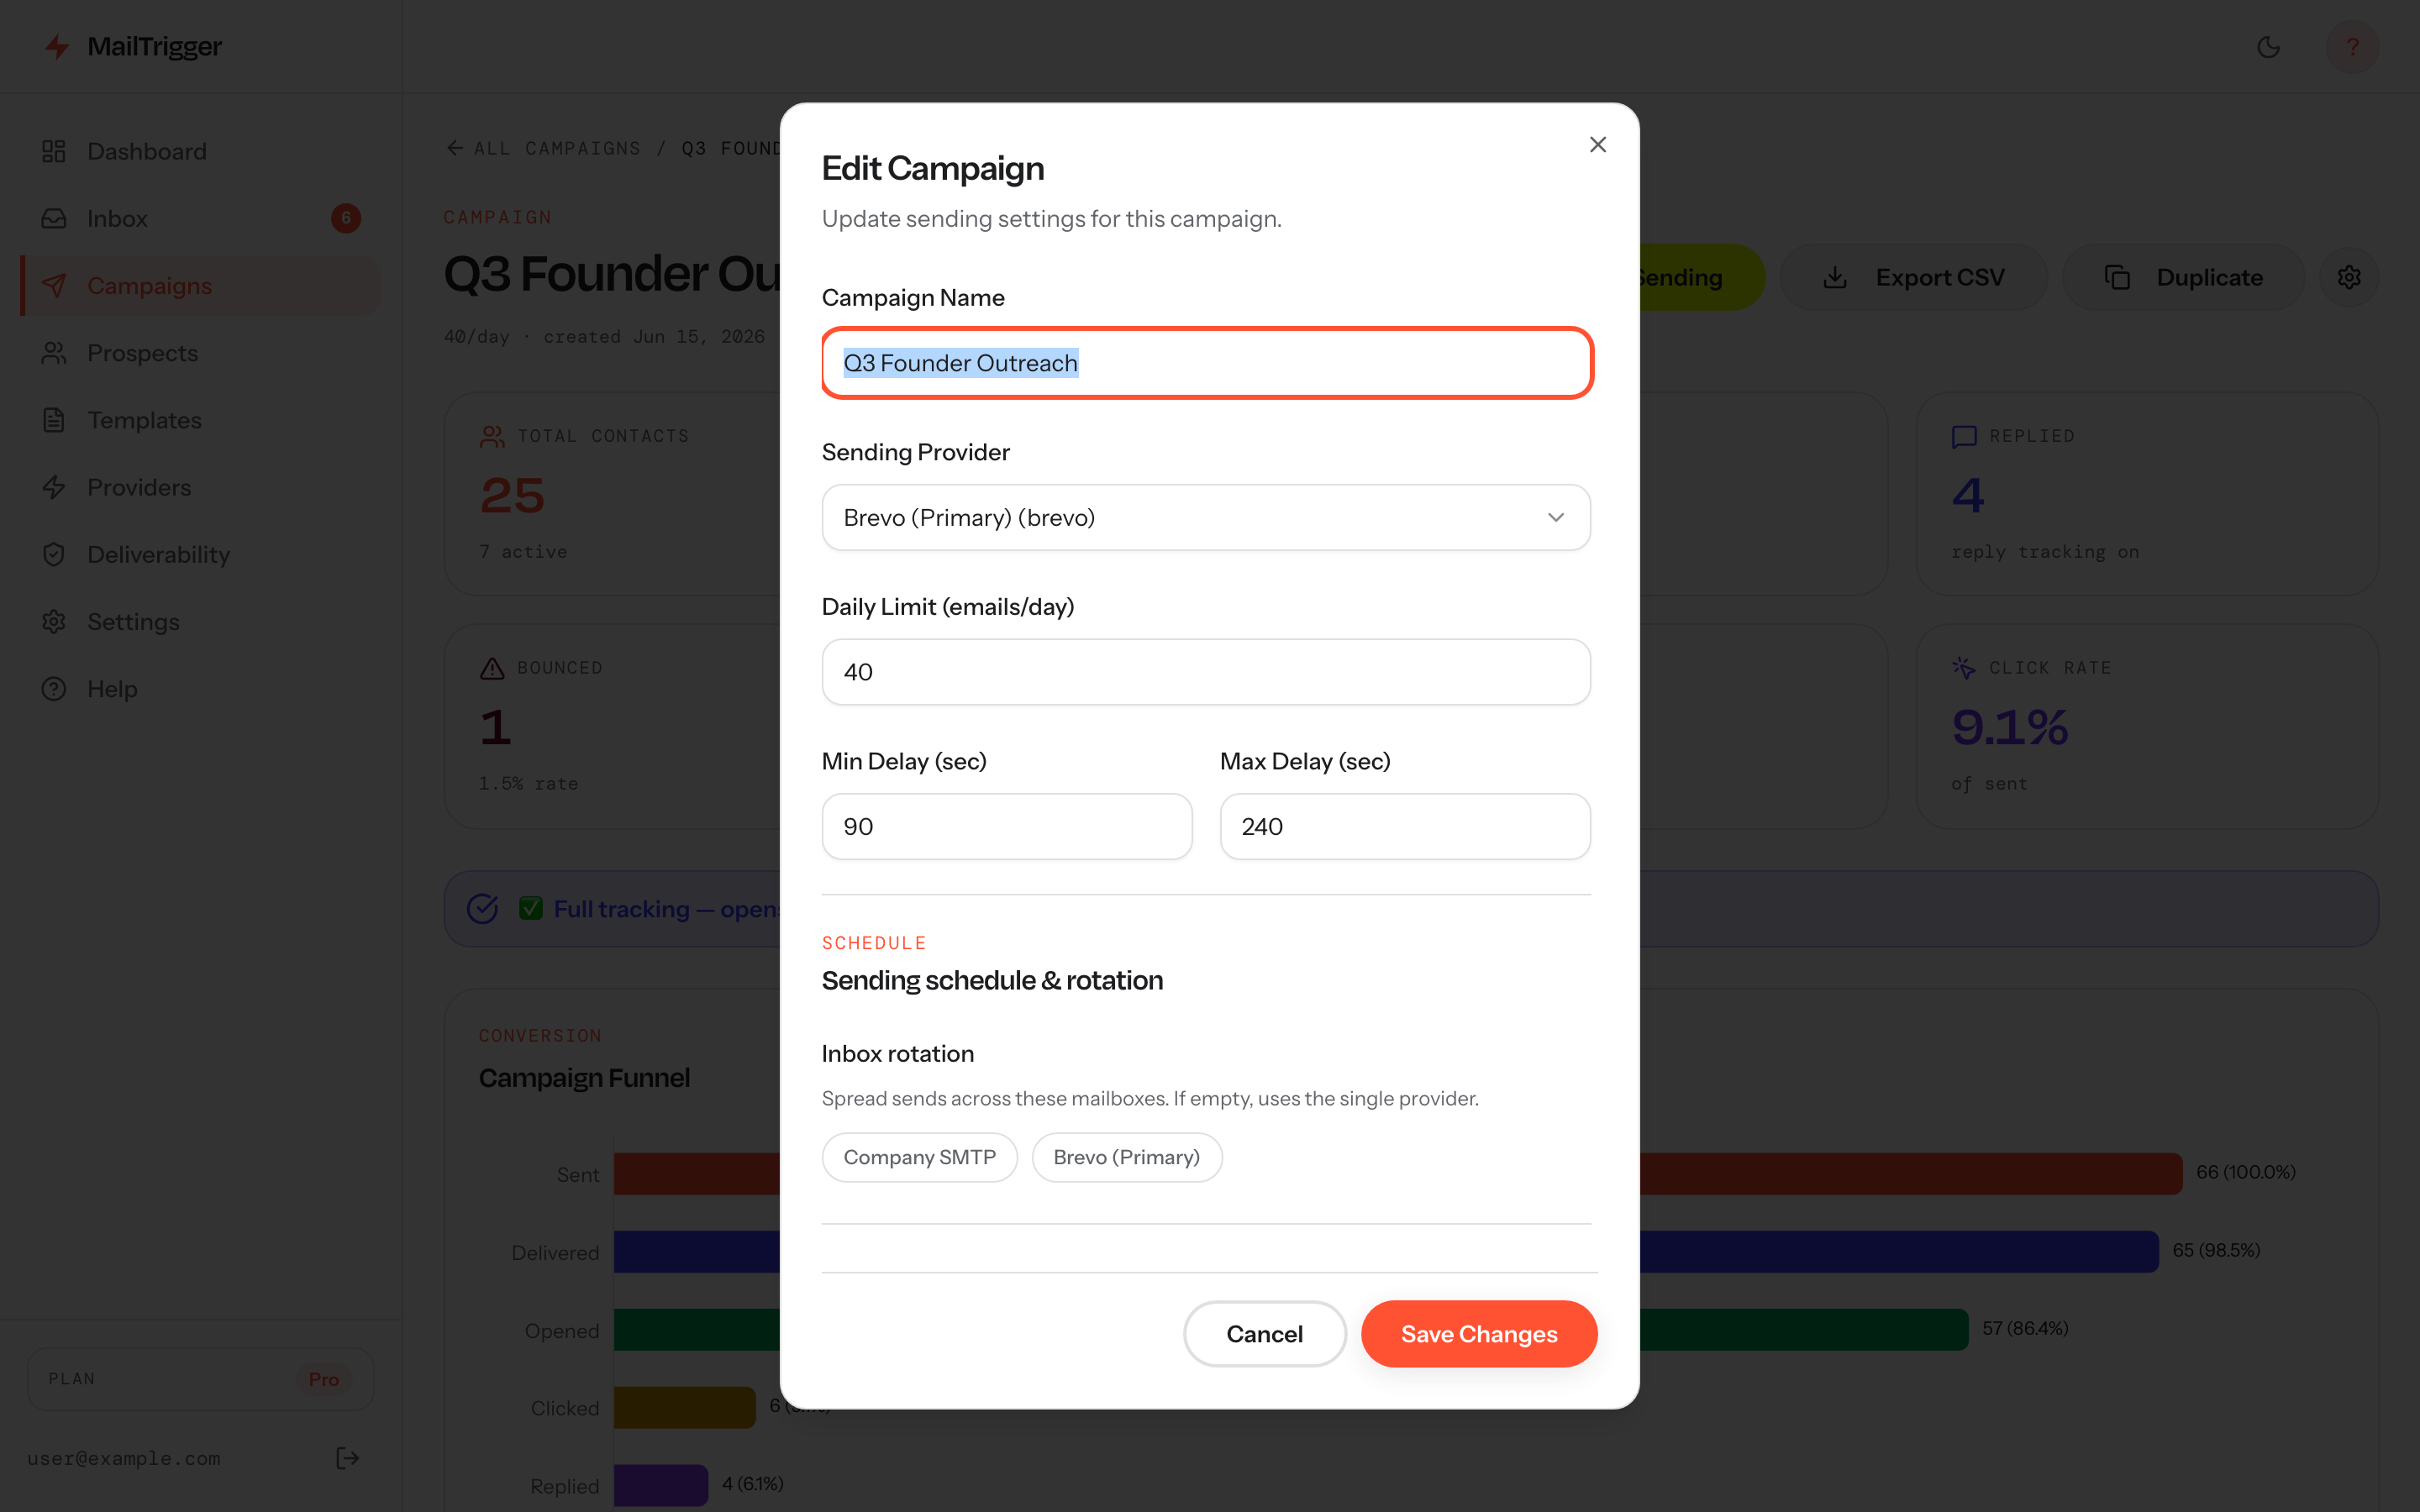Click the Campaigns paper plane icon
Screen dimensions: 2420x1512
(x=54, y=285)
